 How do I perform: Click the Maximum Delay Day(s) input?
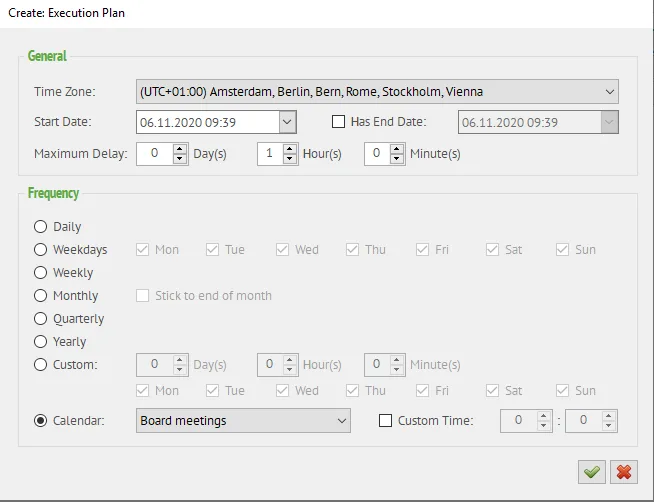coord(155,154)
